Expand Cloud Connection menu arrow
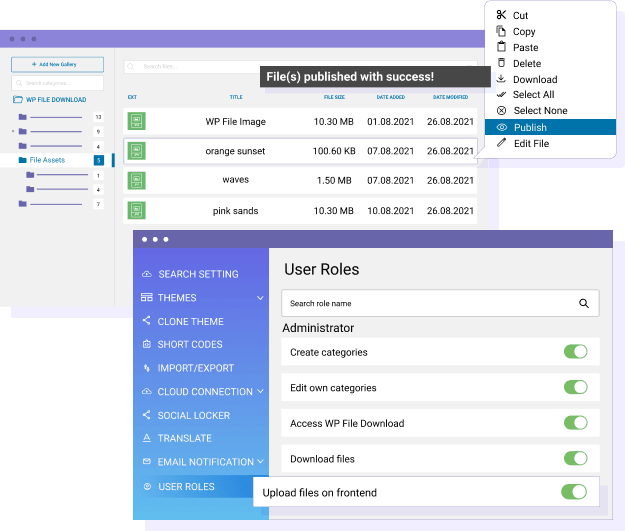This screenshot has width=625, height=531. 260,392
